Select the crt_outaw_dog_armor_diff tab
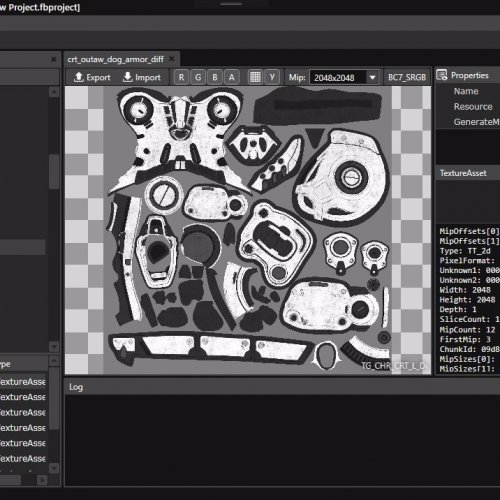The width and height of the screenshot is (500, 500). [115, 59]
